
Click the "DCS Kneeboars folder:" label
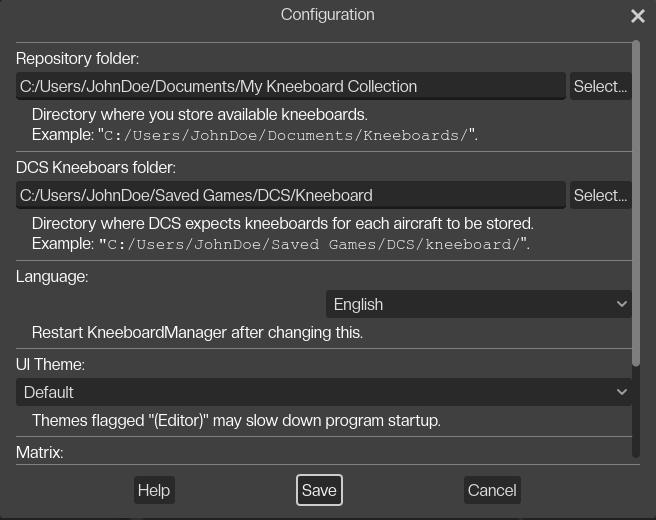pos(96,168)
